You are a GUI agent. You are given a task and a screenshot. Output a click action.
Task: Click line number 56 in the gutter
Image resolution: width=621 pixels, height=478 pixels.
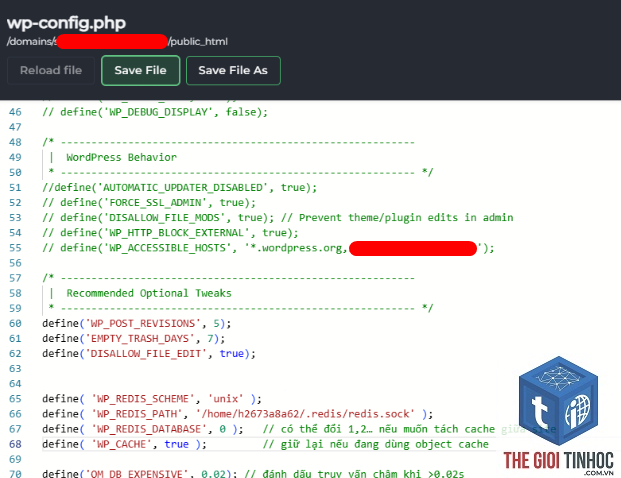click(15, 263)
